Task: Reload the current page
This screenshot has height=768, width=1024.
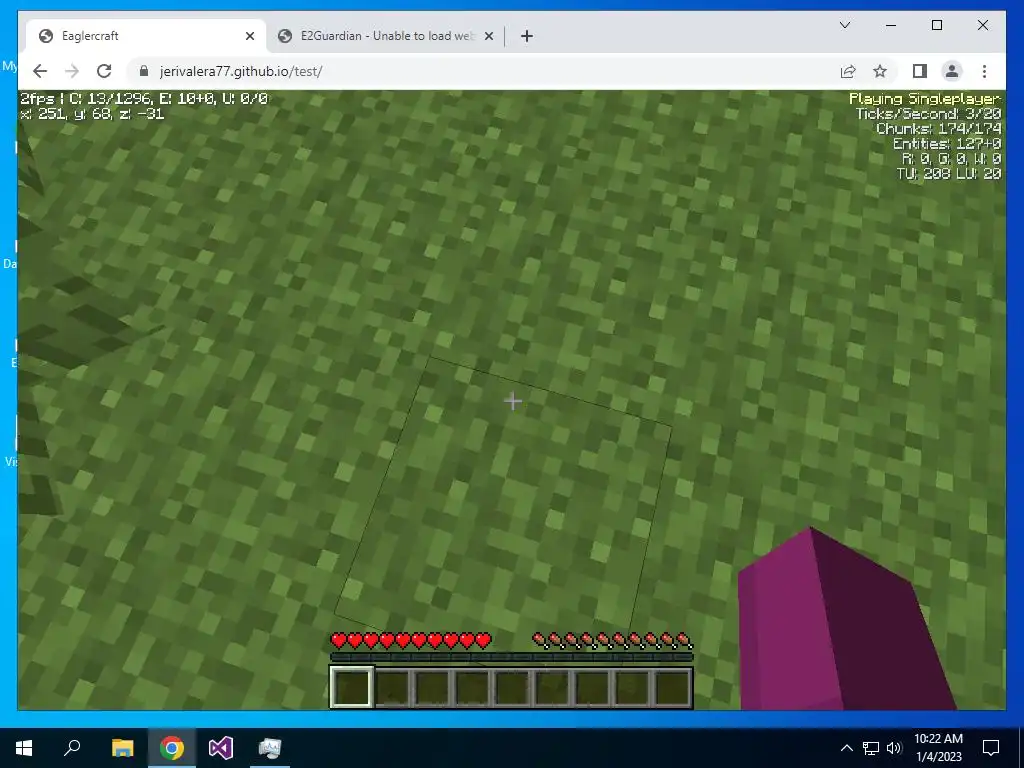Action: pyautogui.click(x=104, y=71)
